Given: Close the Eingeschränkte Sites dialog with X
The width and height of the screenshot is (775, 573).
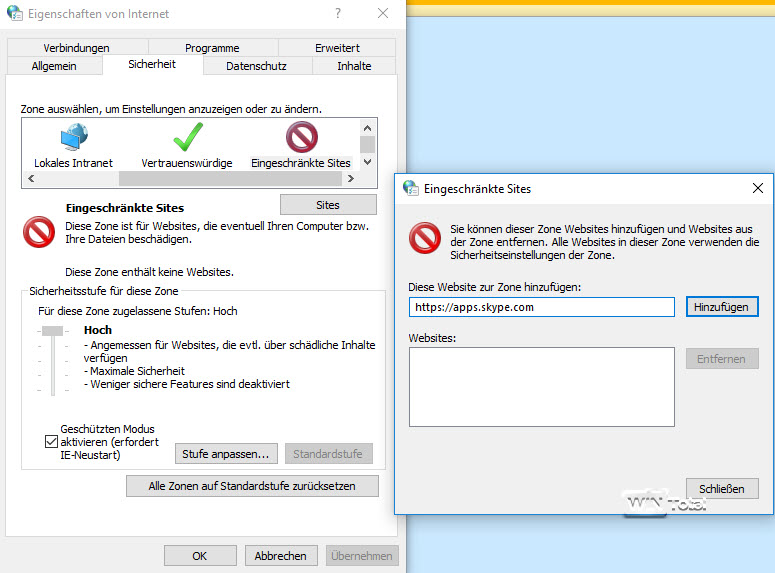Looking at the screenshot, I should coord(758,188).
